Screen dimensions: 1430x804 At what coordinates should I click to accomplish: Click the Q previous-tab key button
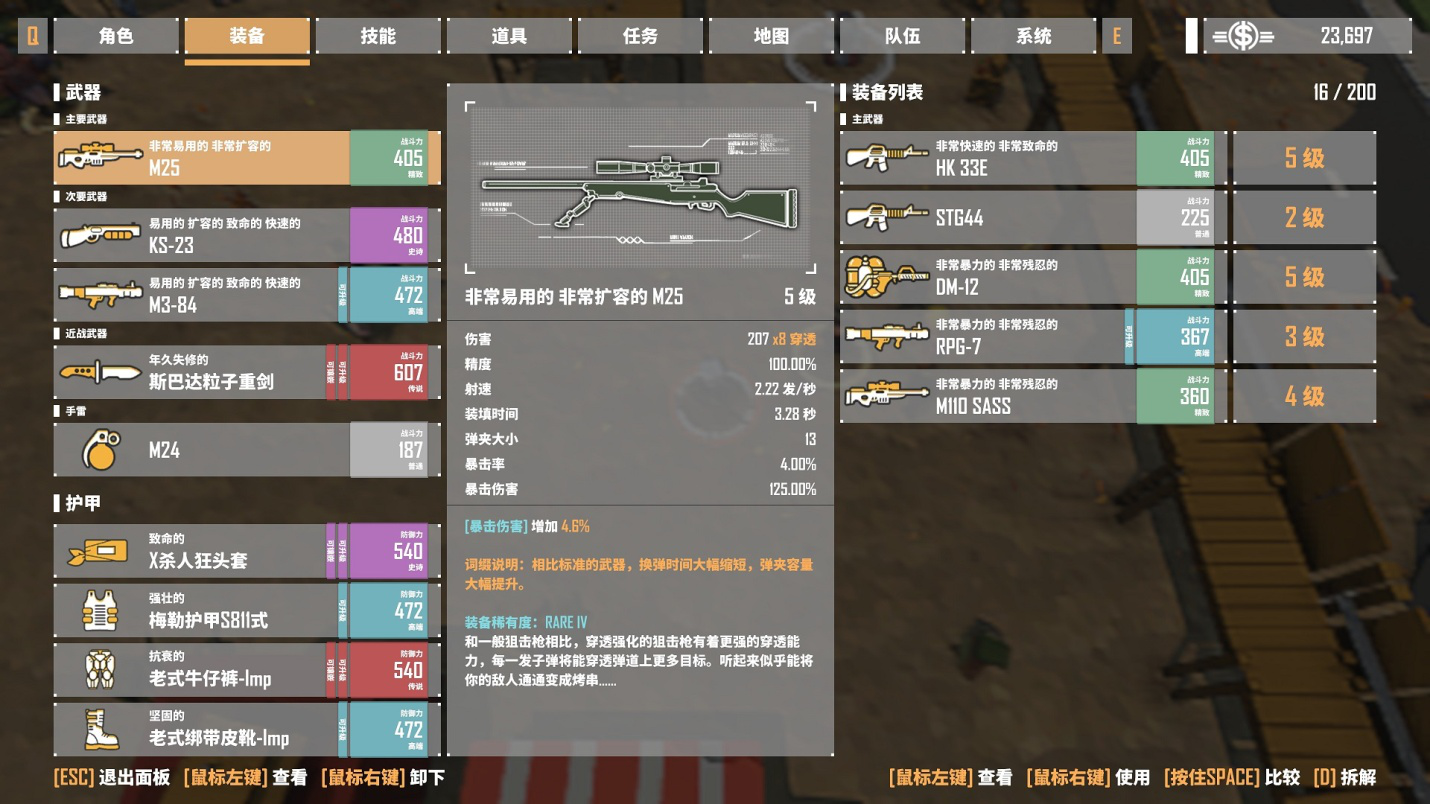[x=33, y=36]
